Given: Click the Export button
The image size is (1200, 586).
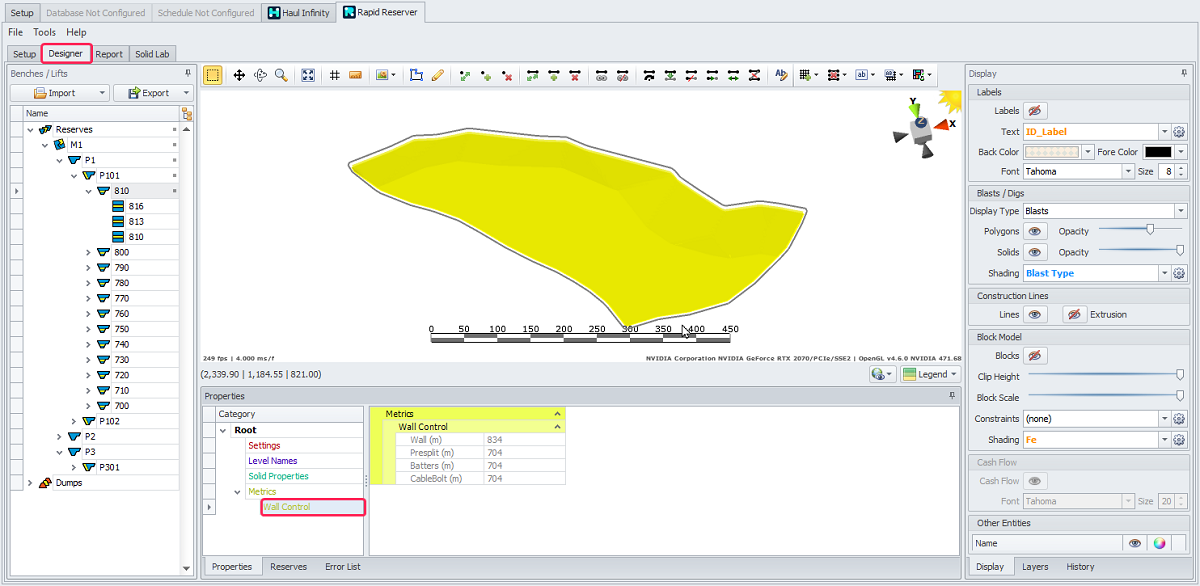Looking at the screenshot, I should pos(150,93).
